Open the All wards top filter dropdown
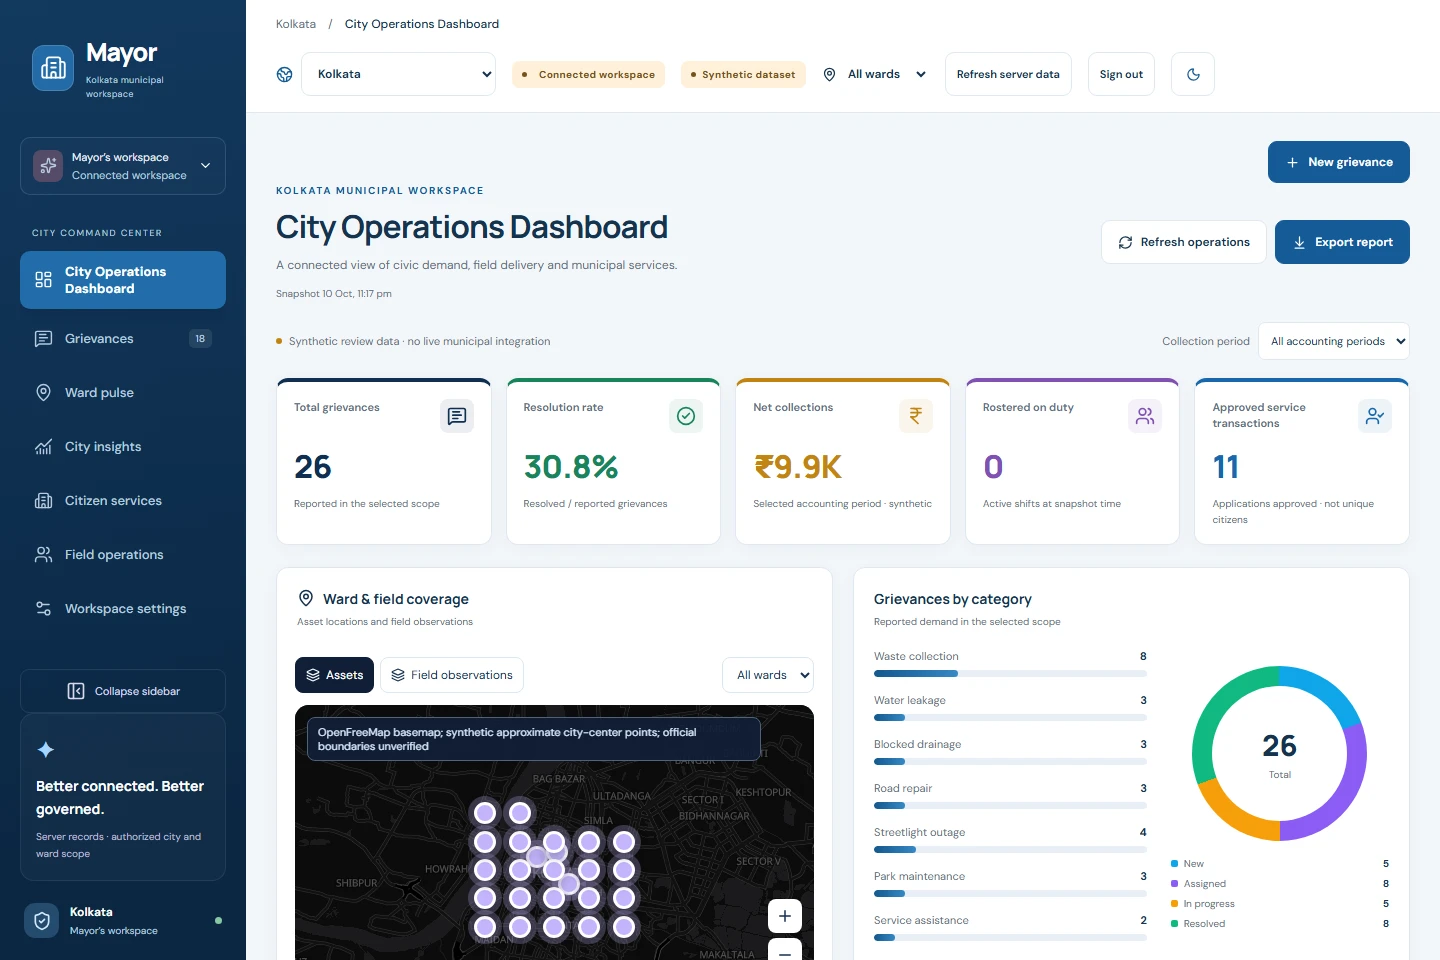Viewport: 1440px width, 960px height. (x=886, y=74)
